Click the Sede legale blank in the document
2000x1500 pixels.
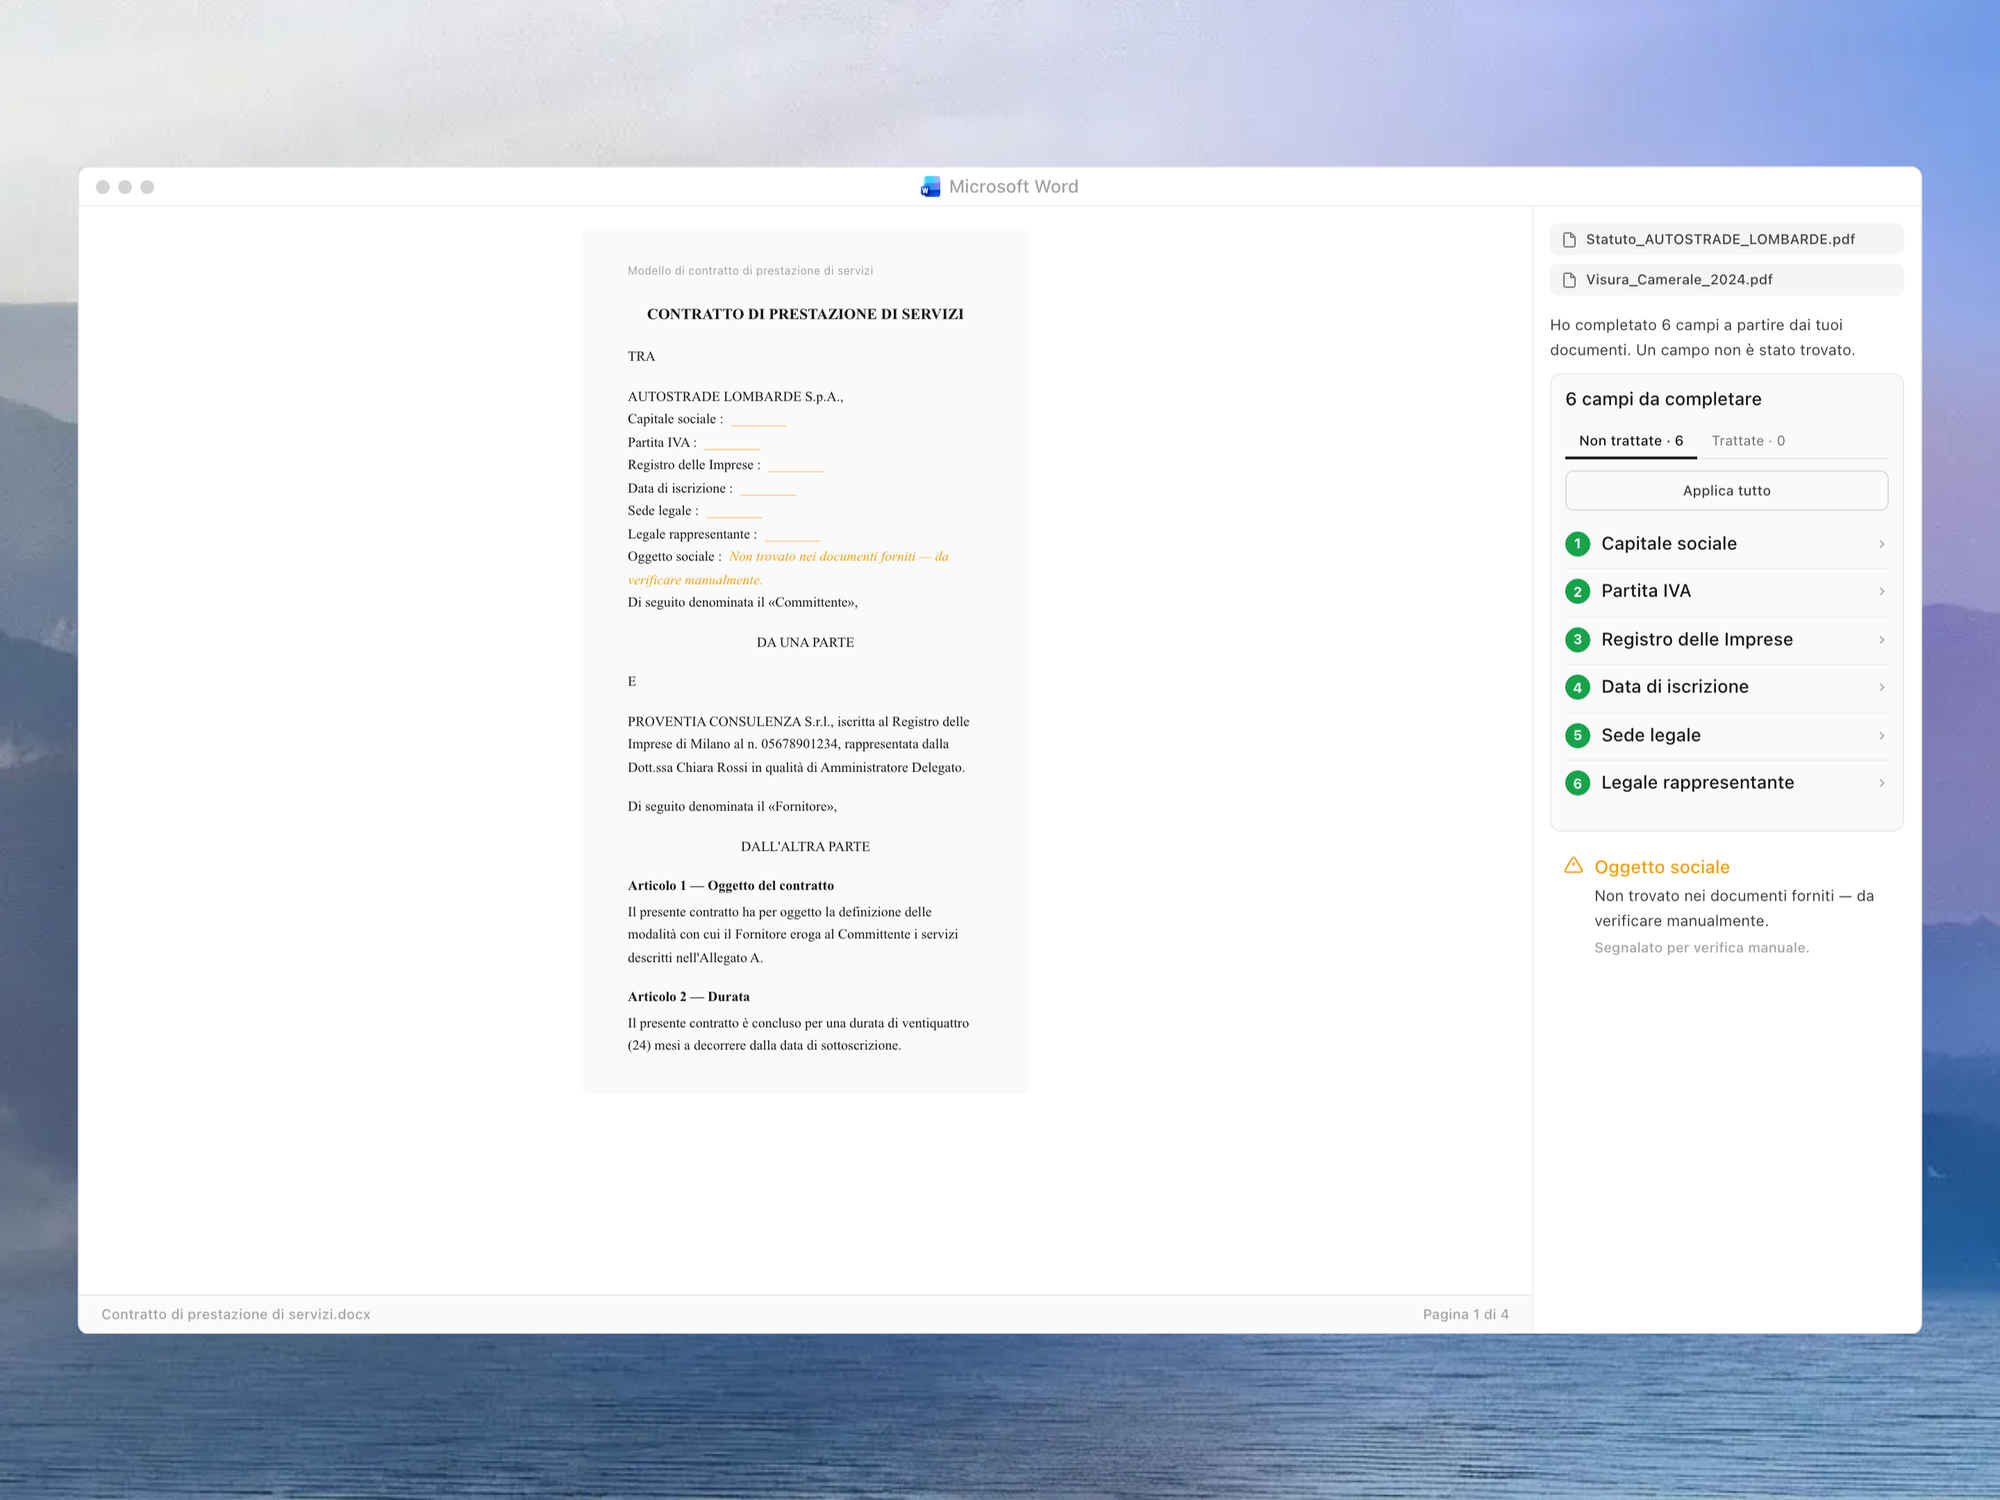[x=734, y=512]
